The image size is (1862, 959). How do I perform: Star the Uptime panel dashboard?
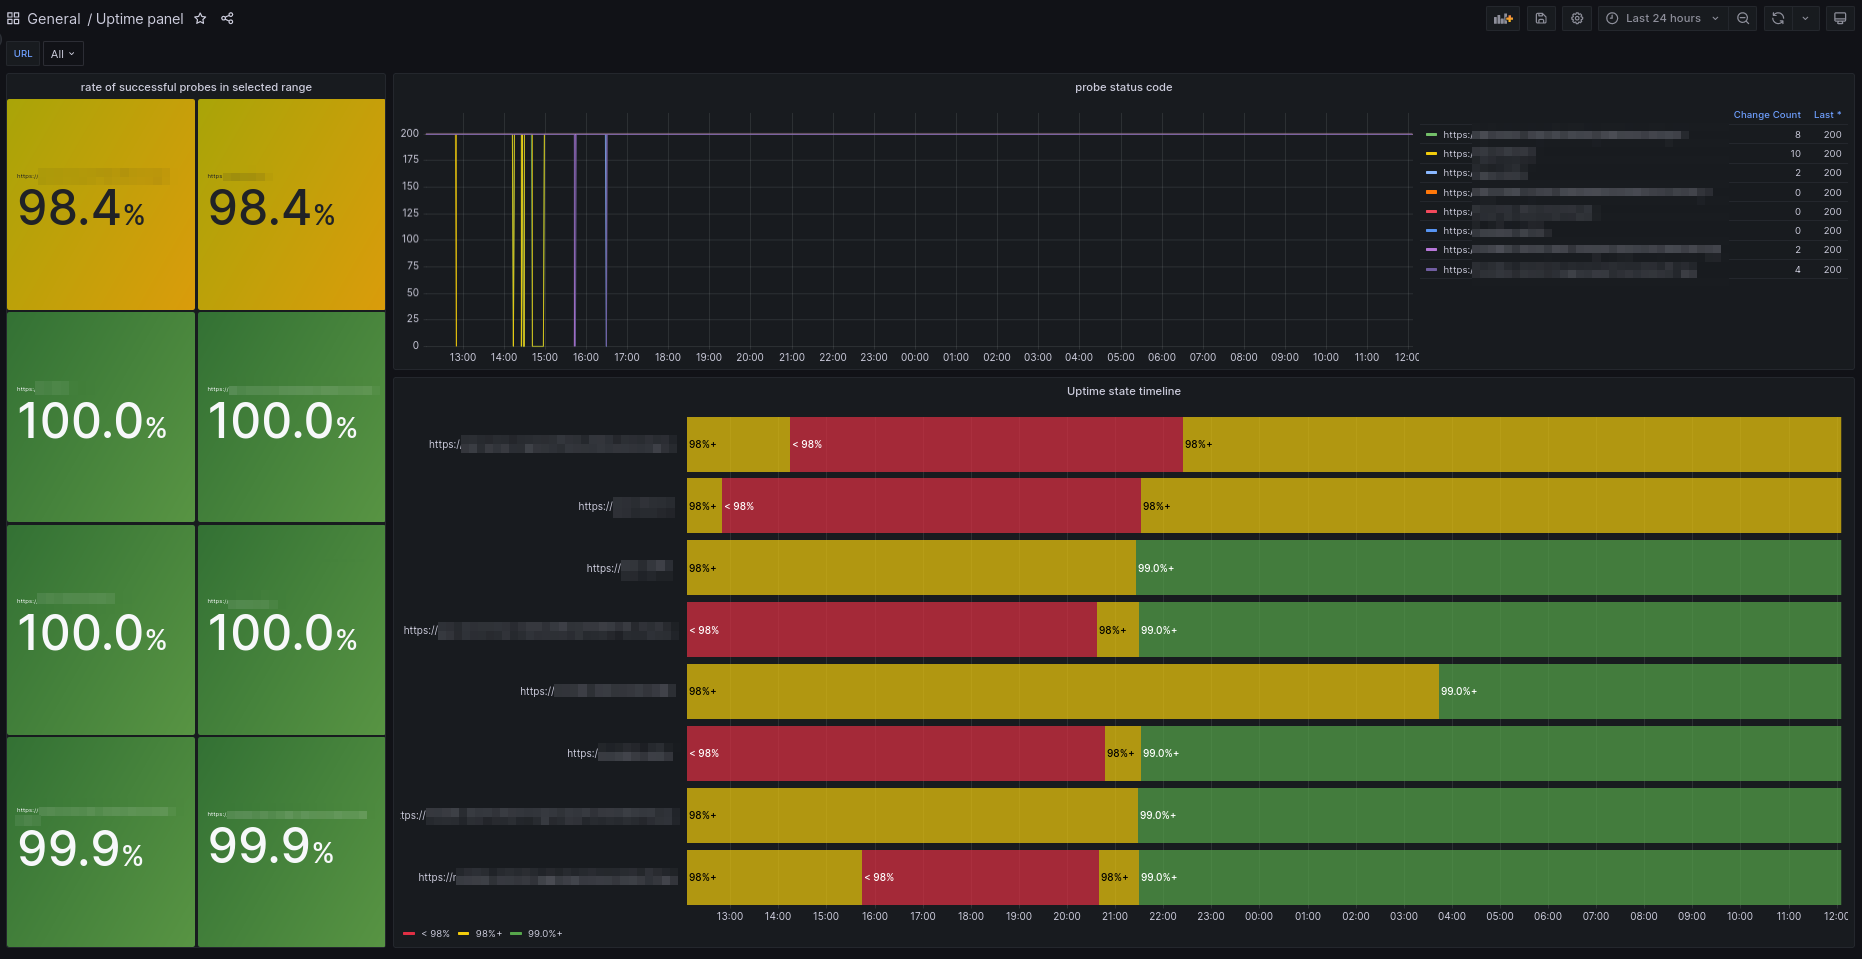coord(200,18)
